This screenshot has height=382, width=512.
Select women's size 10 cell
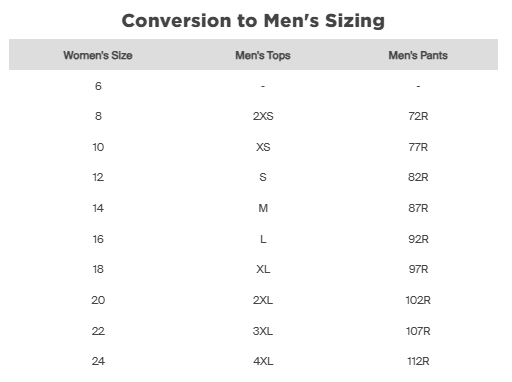[98, 147]
